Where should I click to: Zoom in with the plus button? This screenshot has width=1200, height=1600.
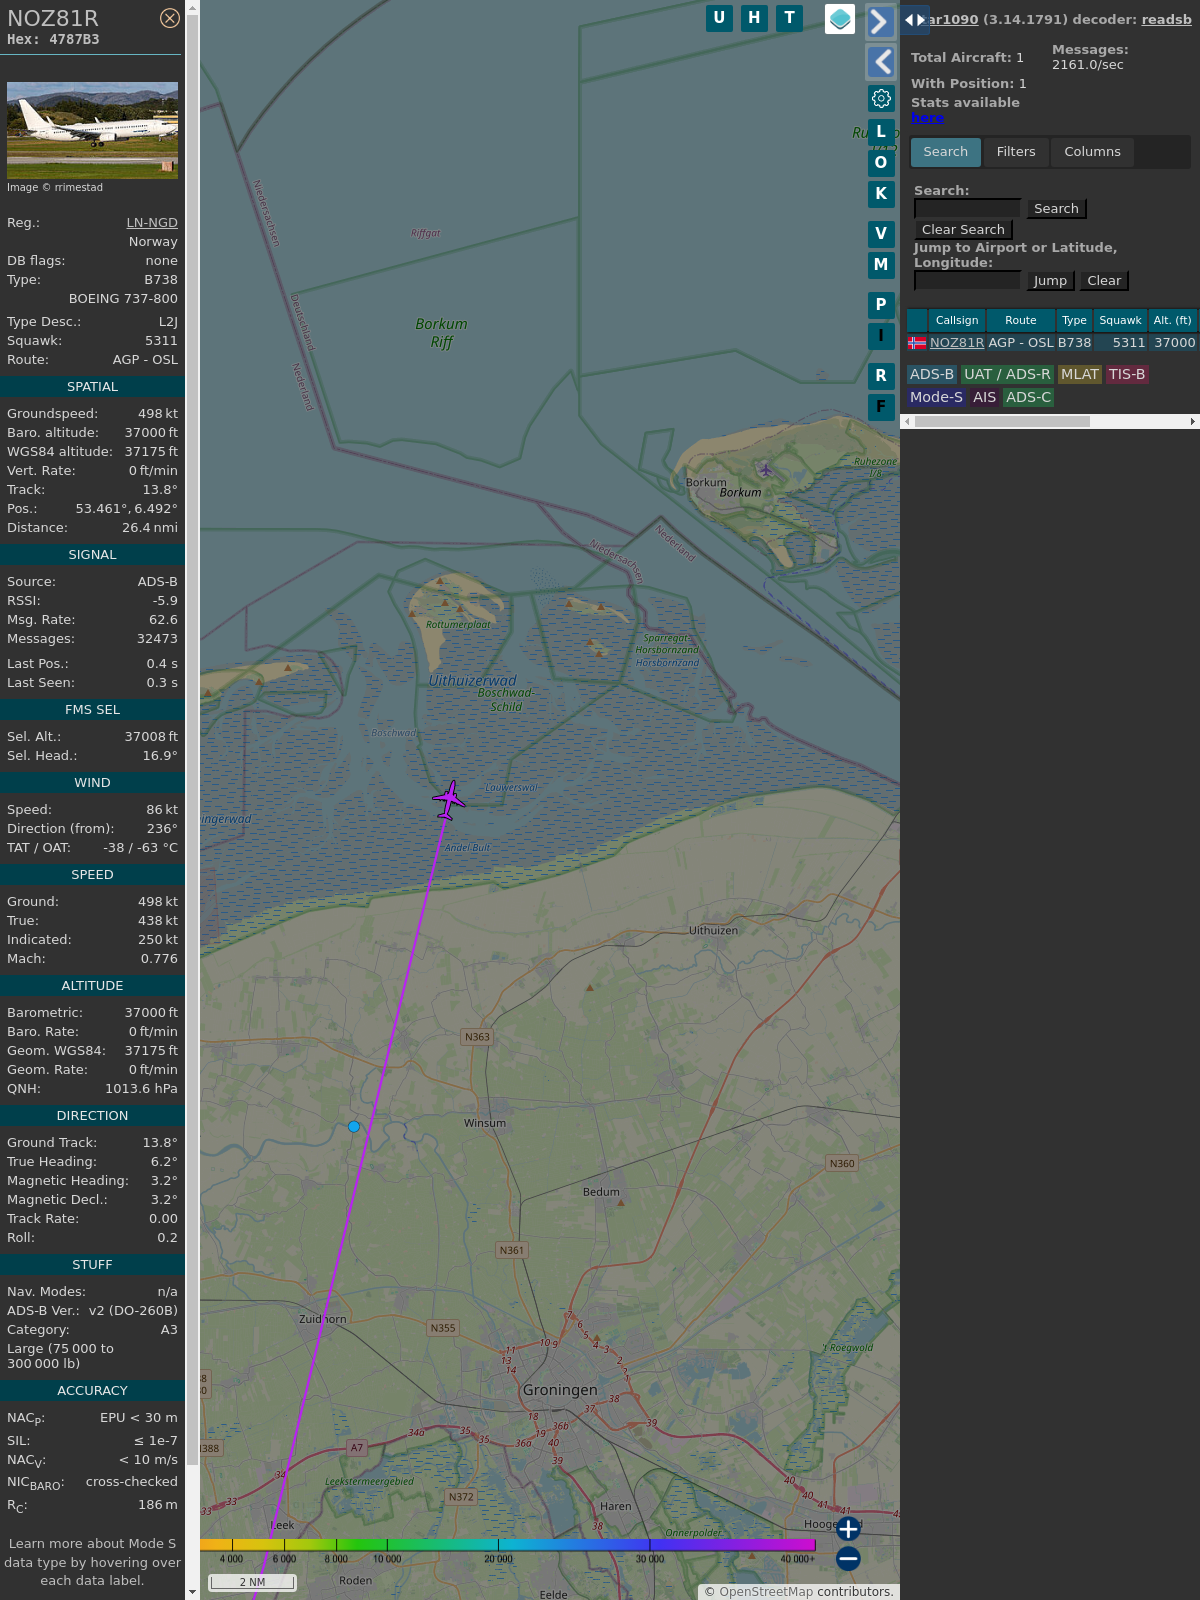tap(848, 1529)
